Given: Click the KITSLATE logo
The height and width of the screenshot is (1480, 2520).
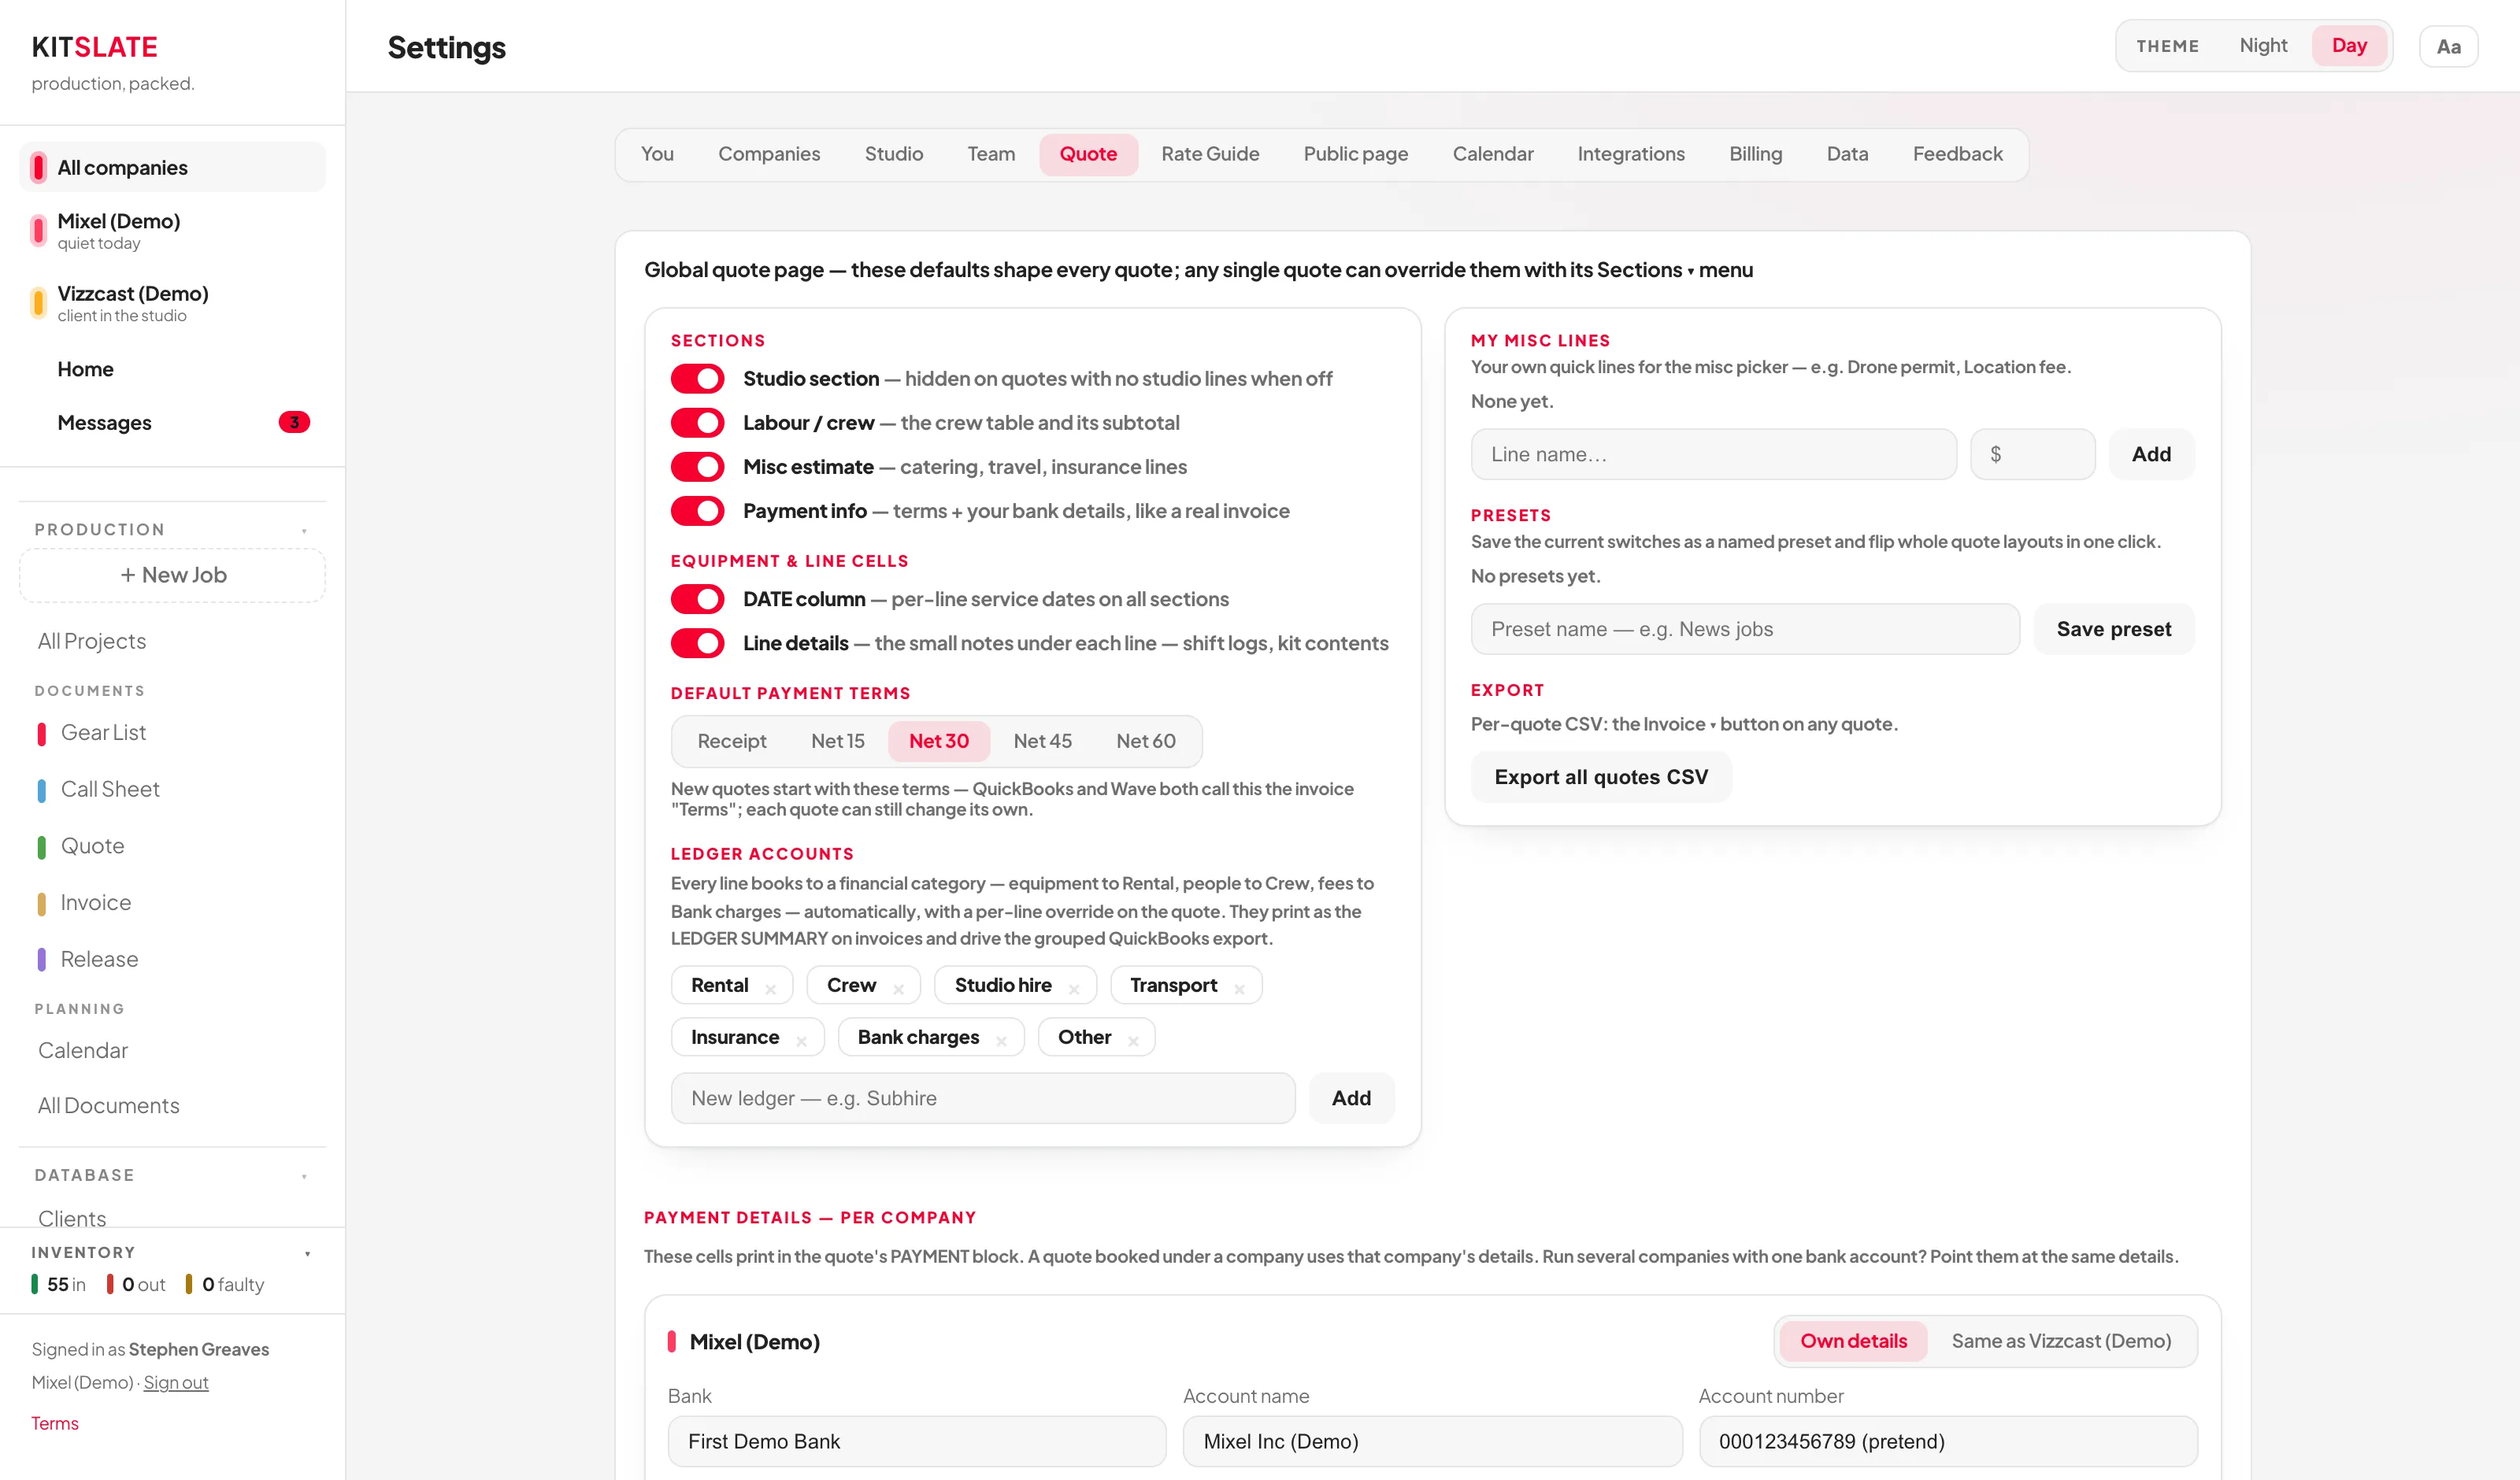Looking at the screenshot, I should 94,47.
